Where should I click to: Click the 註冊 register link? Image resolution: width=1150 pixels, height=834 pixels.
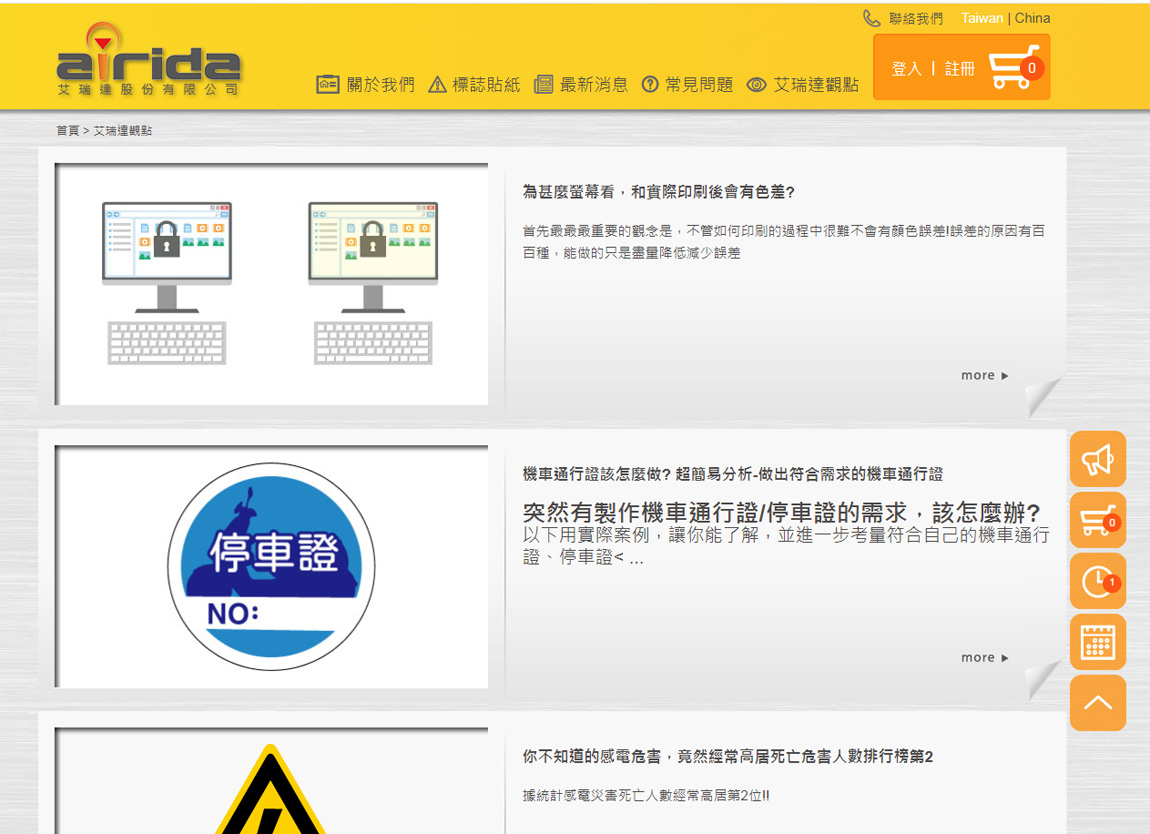click(959, 69)
